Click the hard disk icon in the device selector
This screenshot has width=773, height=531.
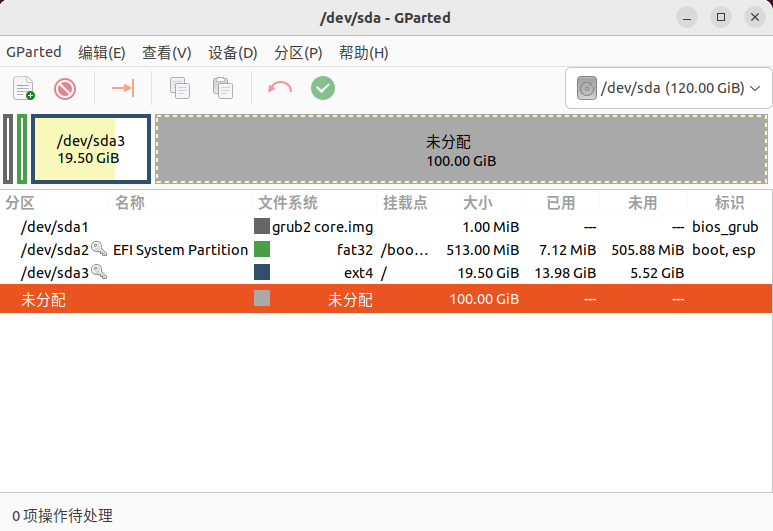587,88
